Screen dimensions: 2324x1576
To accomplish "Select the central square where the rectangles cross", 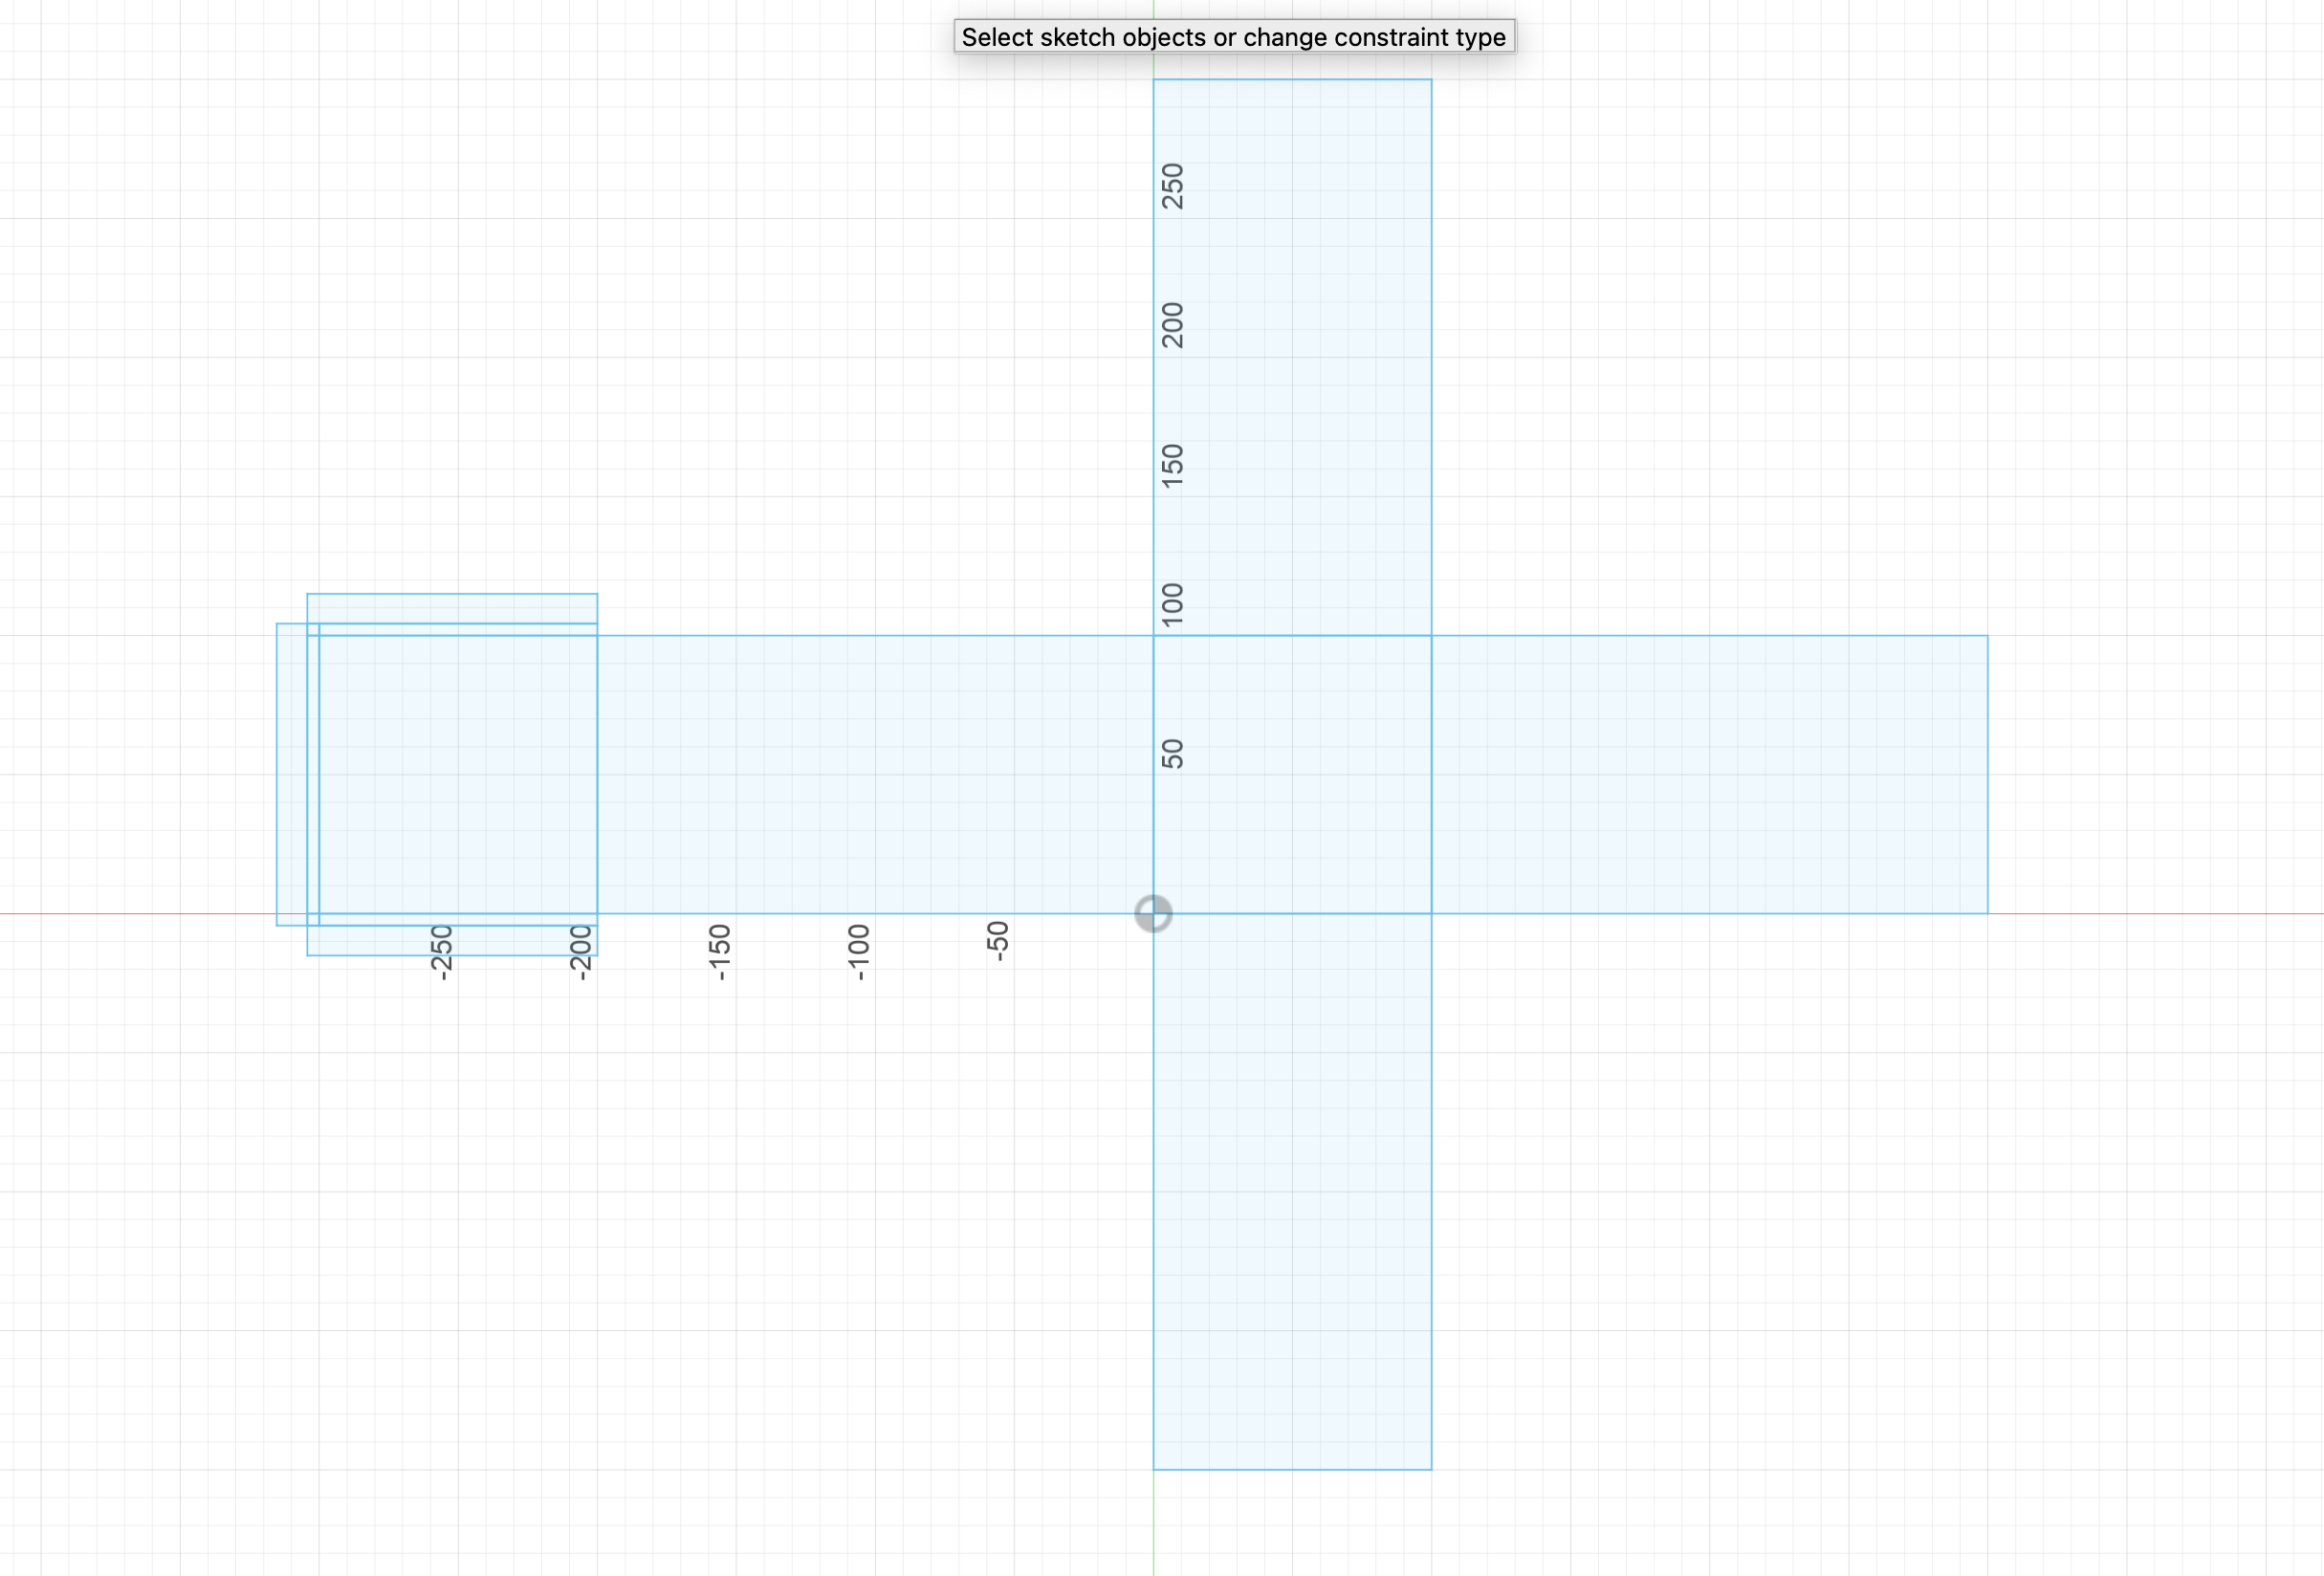I will click(x=1292, y=774).
